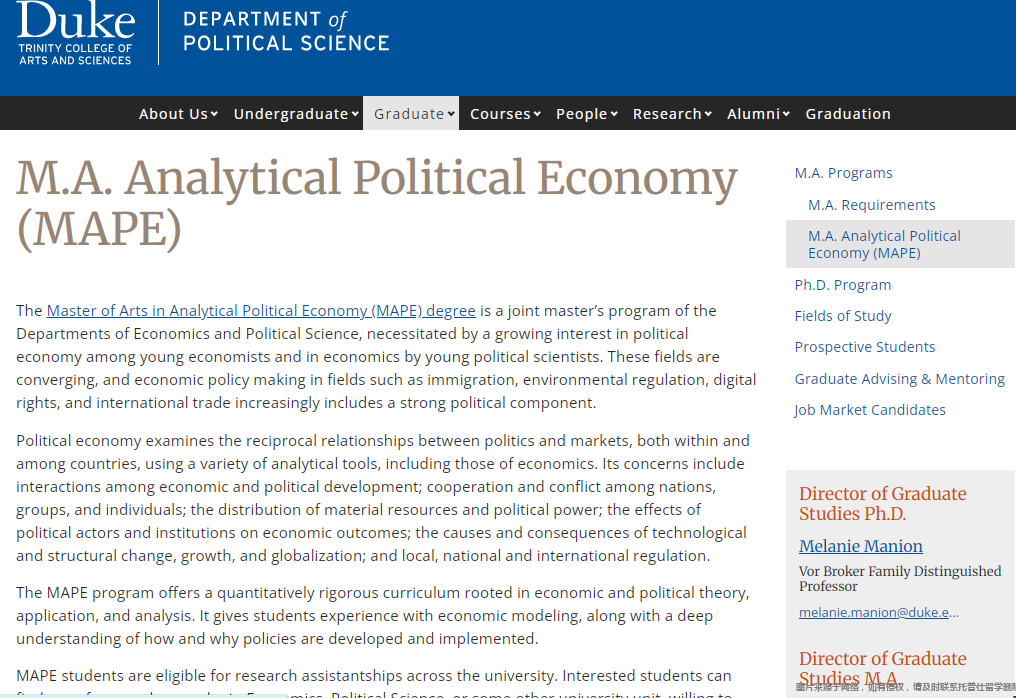
Task: Expand the About Us dropdown arrow
Action: [214, 115]
